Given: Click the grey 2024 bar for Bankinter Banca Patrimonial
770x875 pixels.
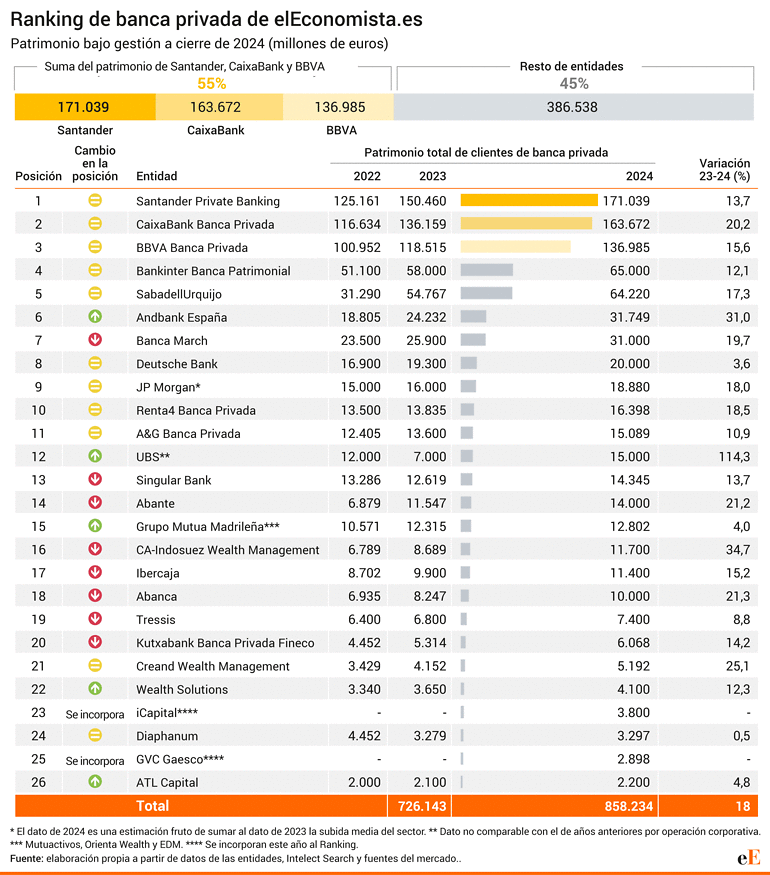Looking at the screenshot, I should pyautogui.click(x=487, y=270).
